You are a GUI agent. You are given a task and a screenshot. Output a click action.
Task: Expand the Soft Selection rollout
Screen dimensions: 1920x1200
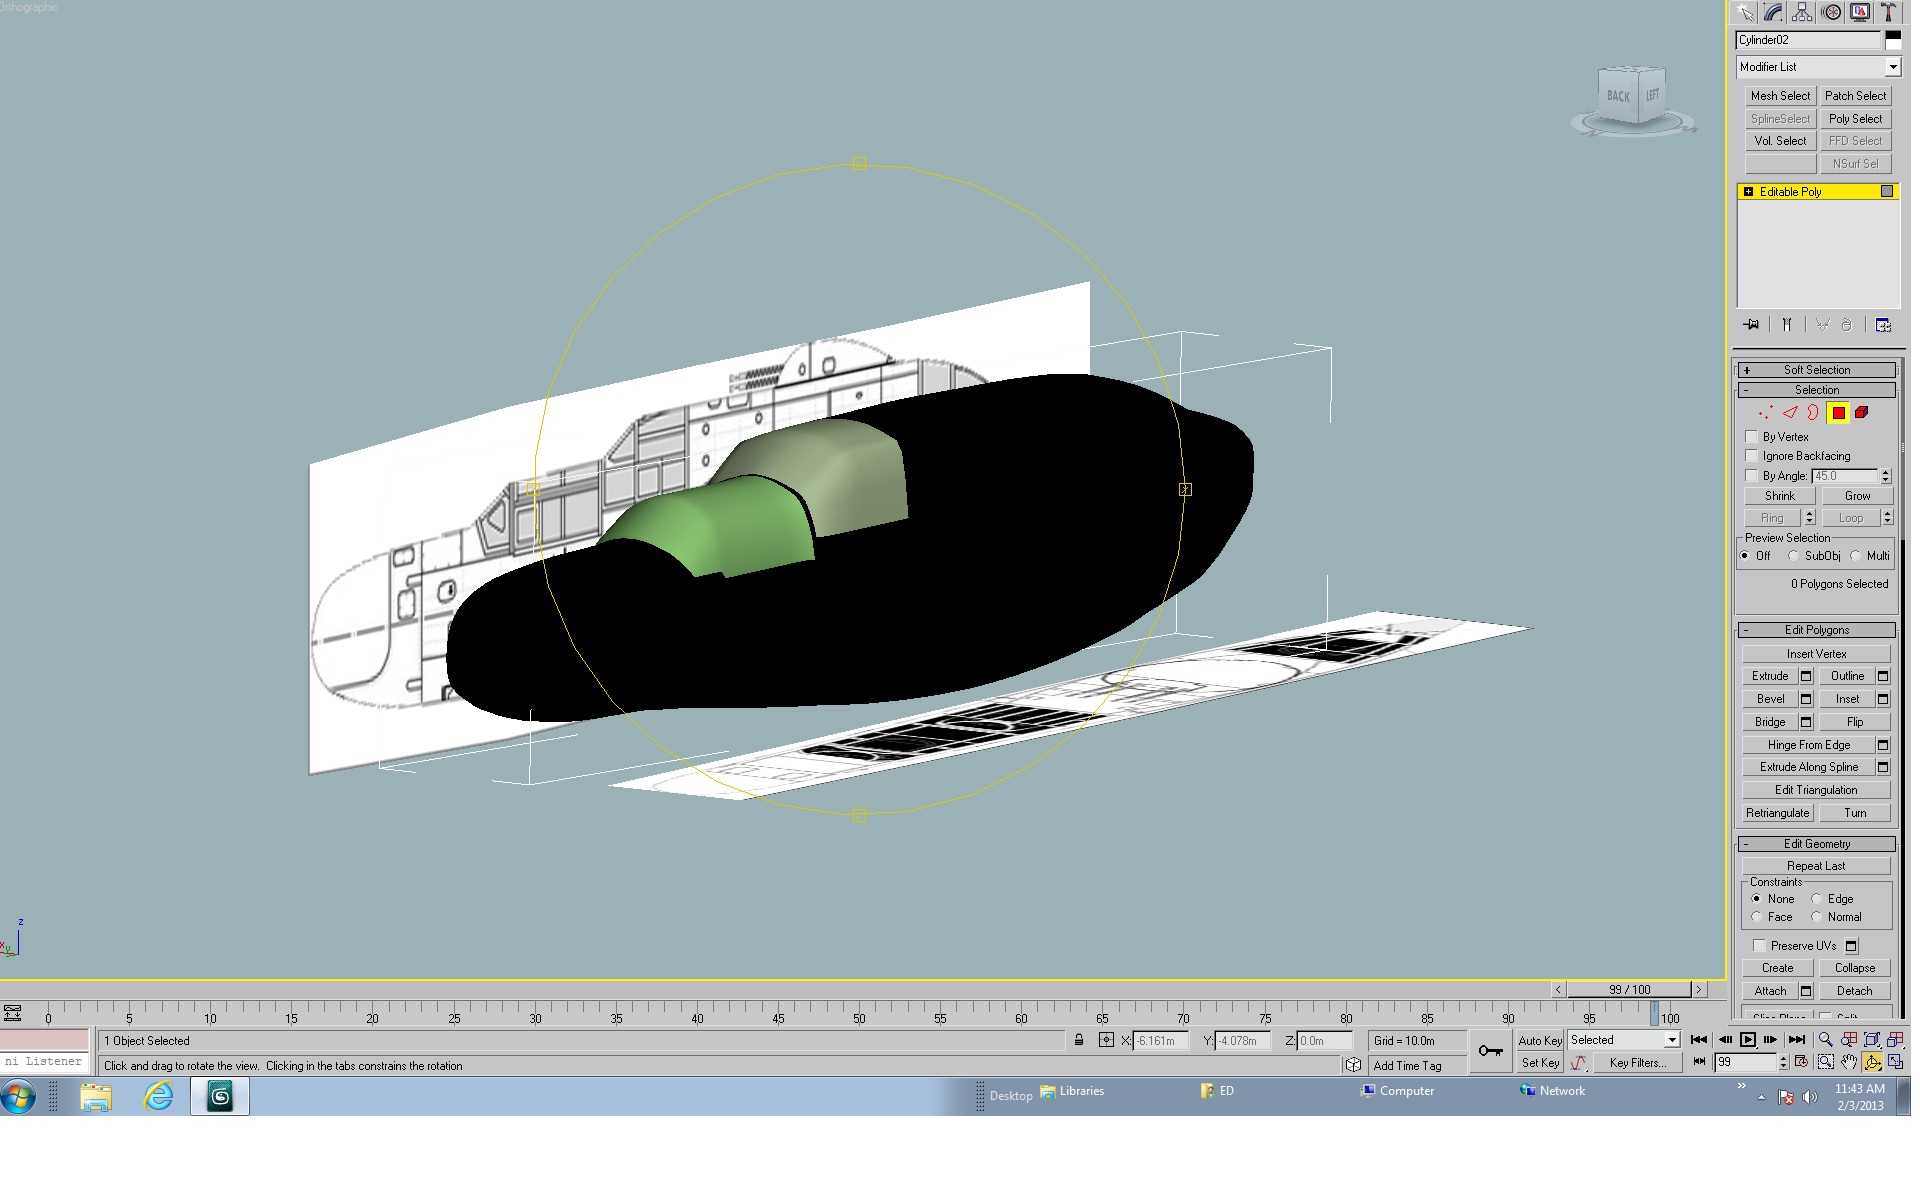click(x=1816, y=370)
